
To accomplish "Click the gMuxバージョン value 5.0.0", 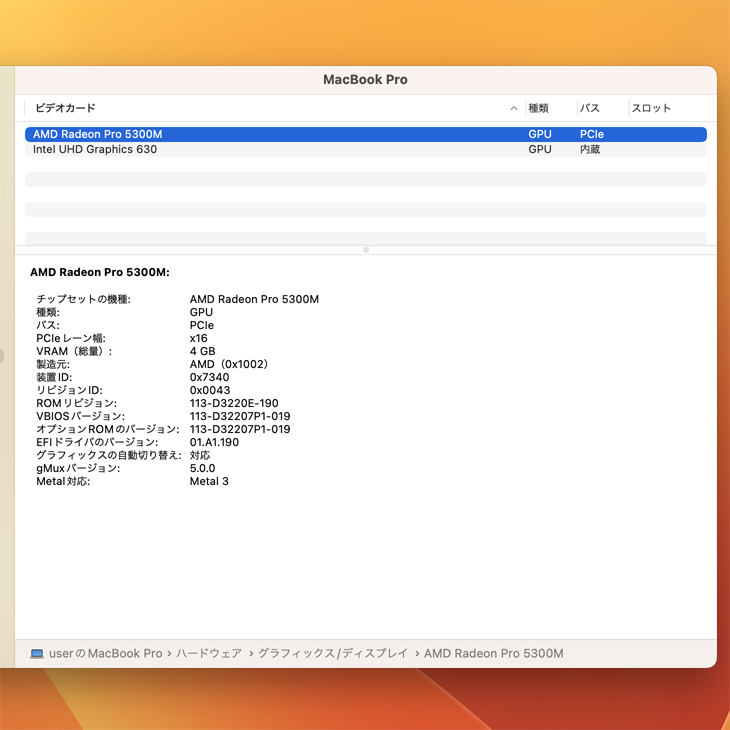I will tap(203, 469).
